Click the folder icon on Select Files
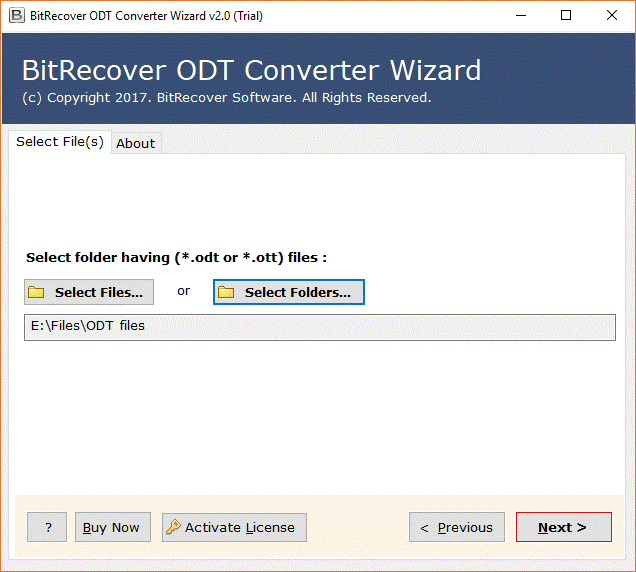The image size is (636, 572). 37,292
